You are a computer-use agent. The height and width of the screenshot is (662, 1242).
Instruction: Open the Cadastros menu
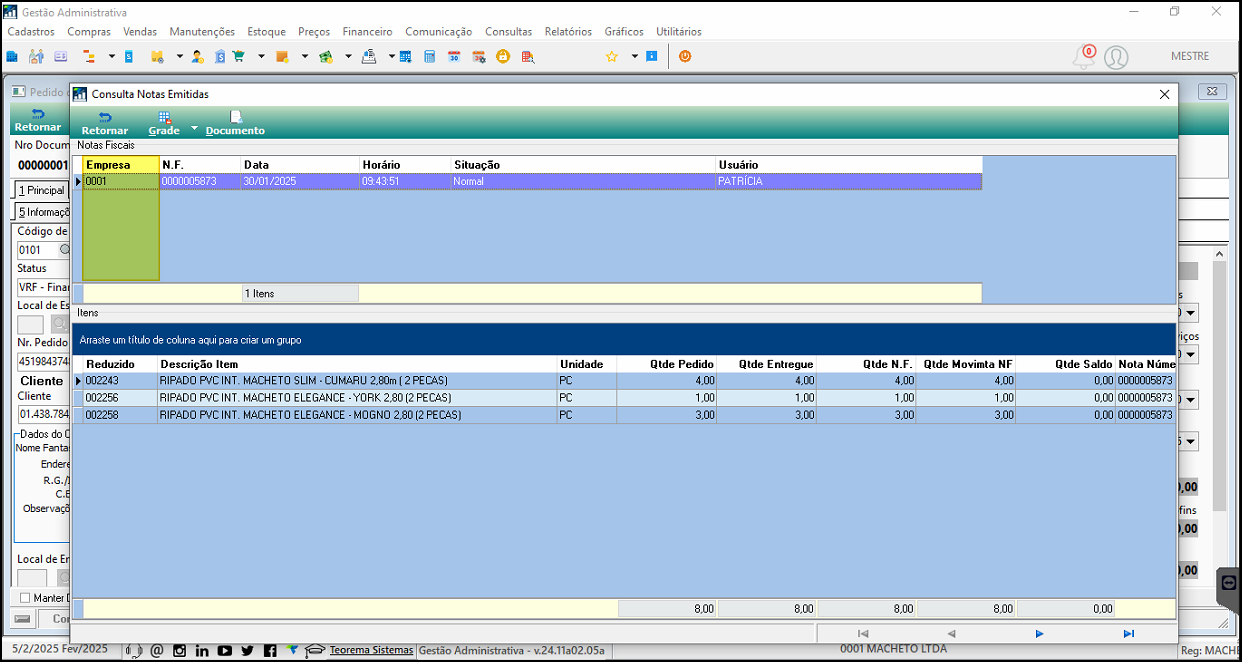pyautogui.click(x=31, y=32)
